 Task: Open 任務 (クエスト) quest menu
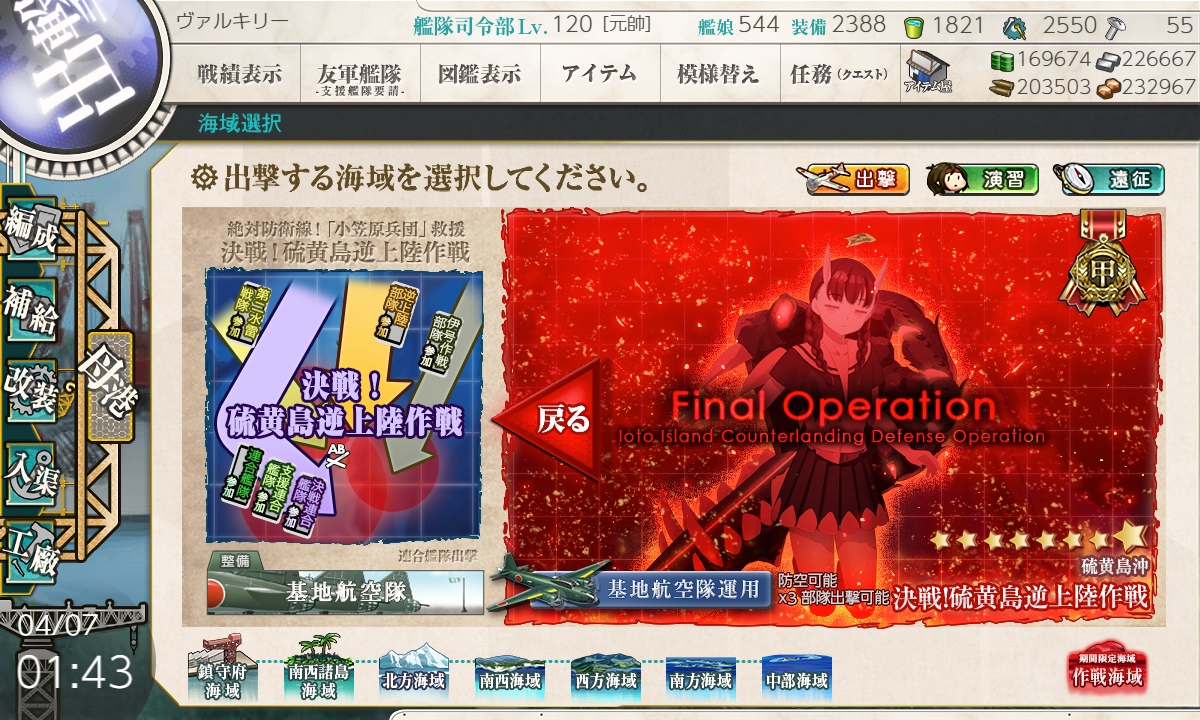click(x=838, y=73)
